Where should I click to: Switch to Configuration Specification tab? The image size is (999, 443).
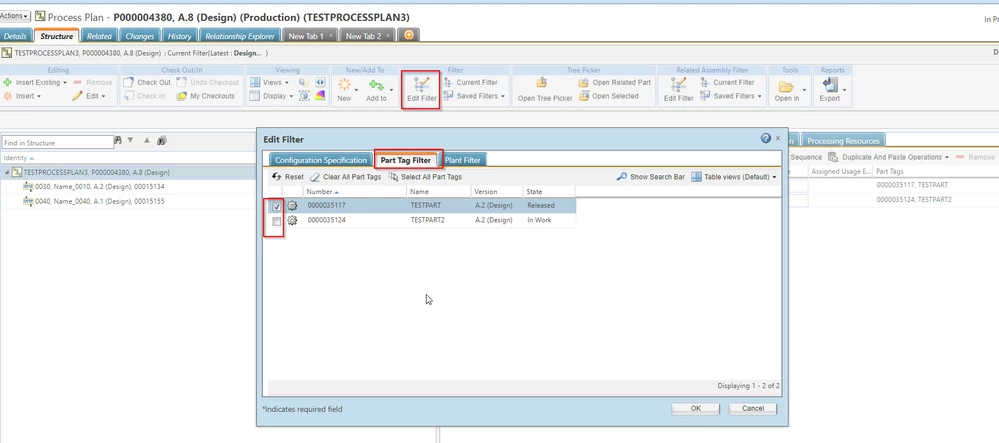(x=321, y=160)
